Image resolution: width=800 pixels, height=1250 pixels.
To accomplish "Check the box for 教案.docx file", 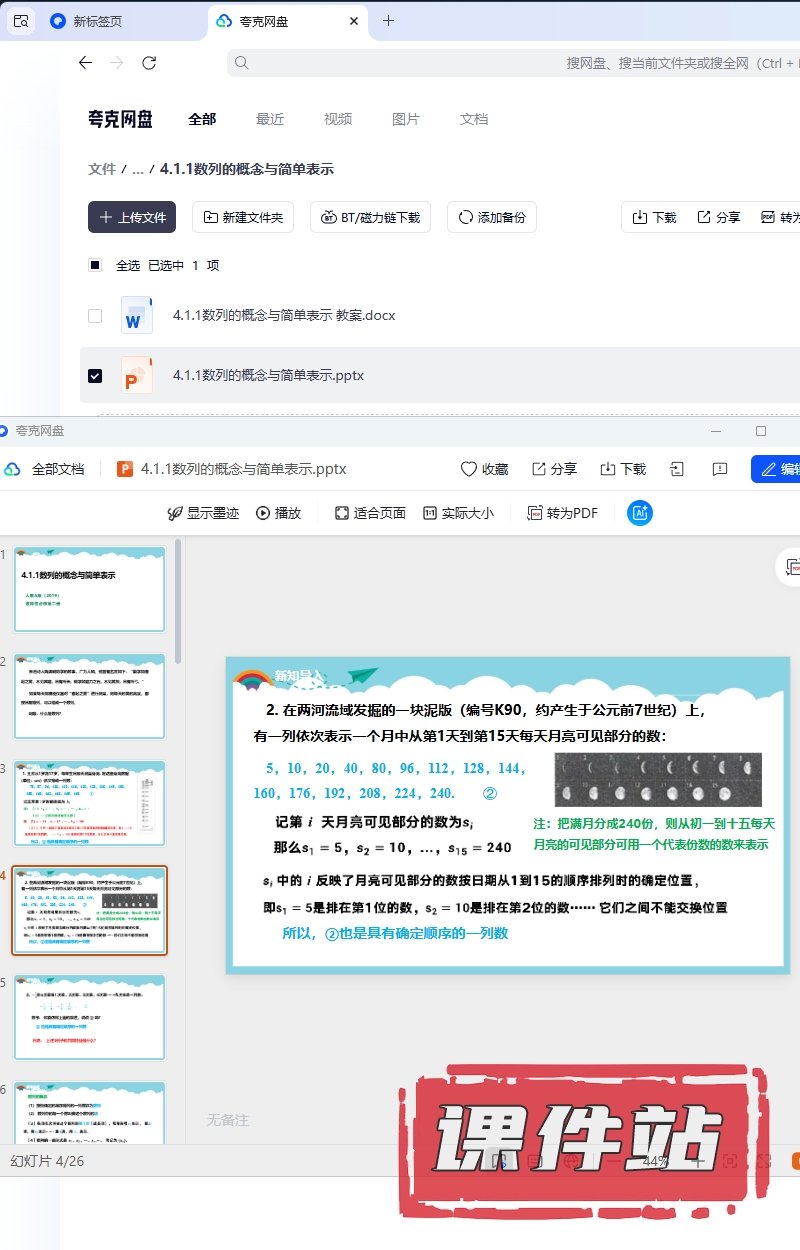I will point(95,316).
